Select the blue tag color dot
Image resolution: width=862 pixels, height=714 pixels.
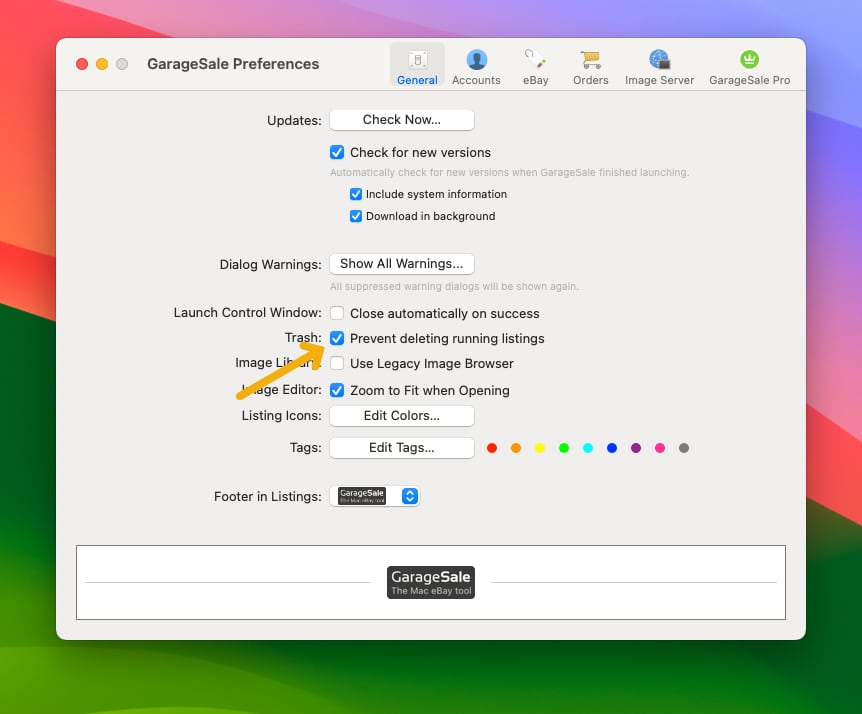(612, 448)
